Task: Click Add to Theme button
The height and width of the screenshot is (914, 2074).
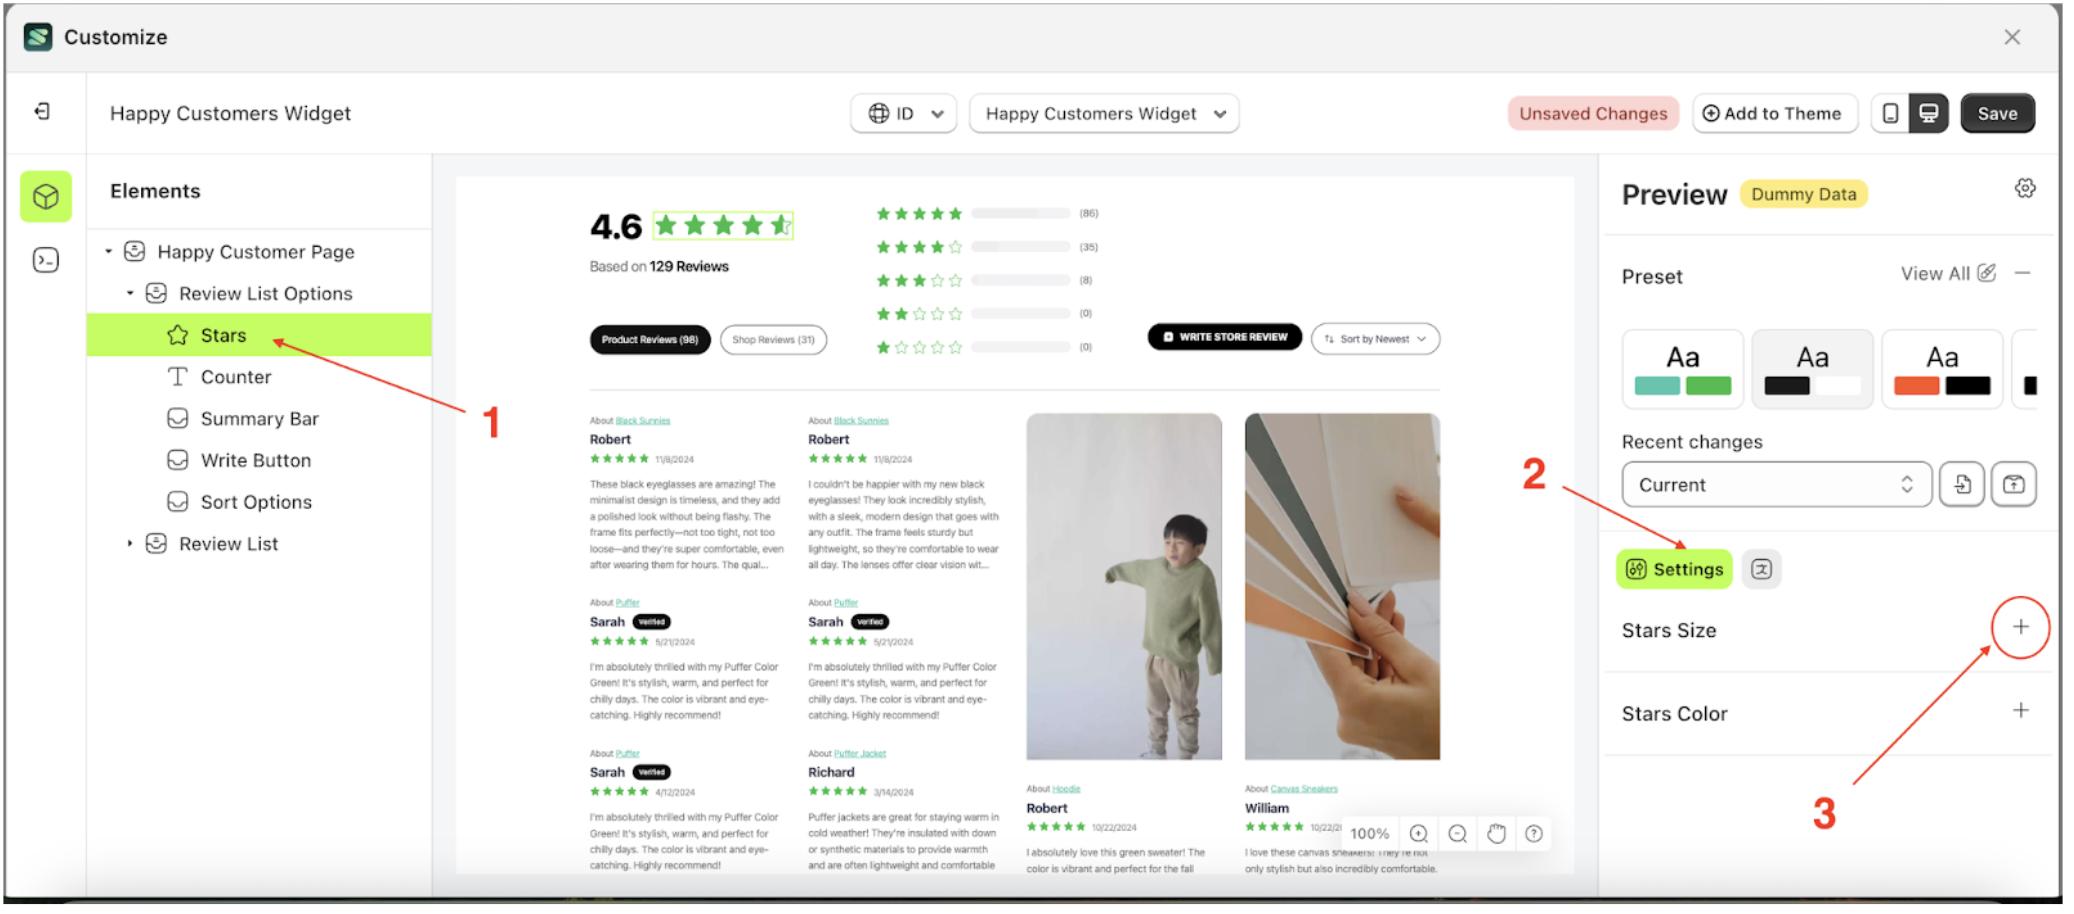Action: 1773,113
